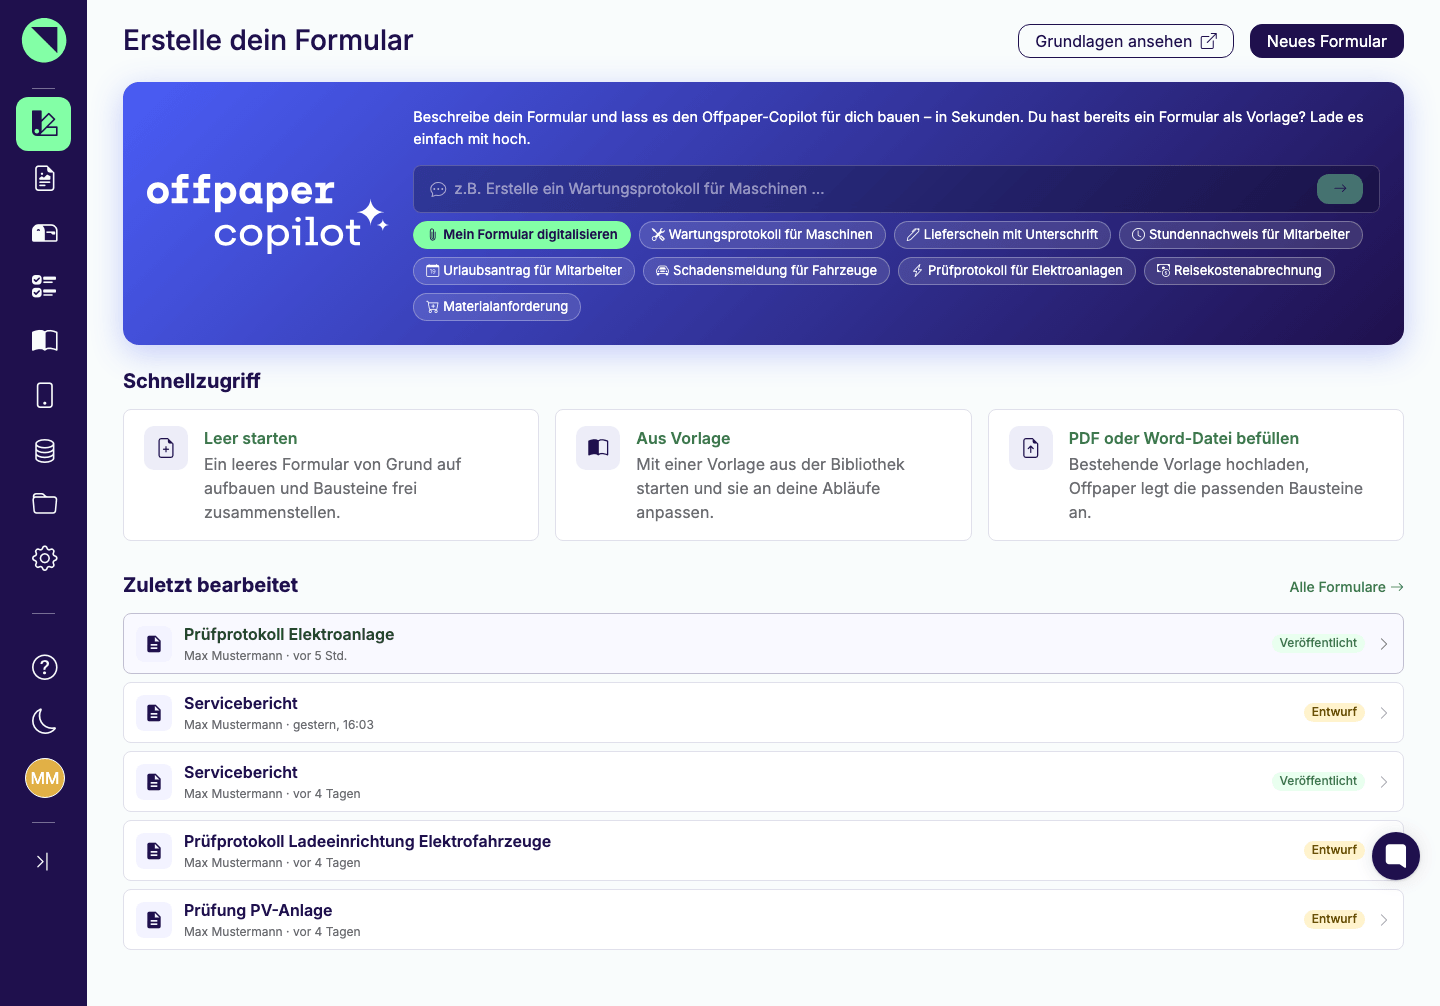Open the checklist tasks icon in sidebar
The width and height of the screenshot is (1440, 1006).
(x=44, y=287)
